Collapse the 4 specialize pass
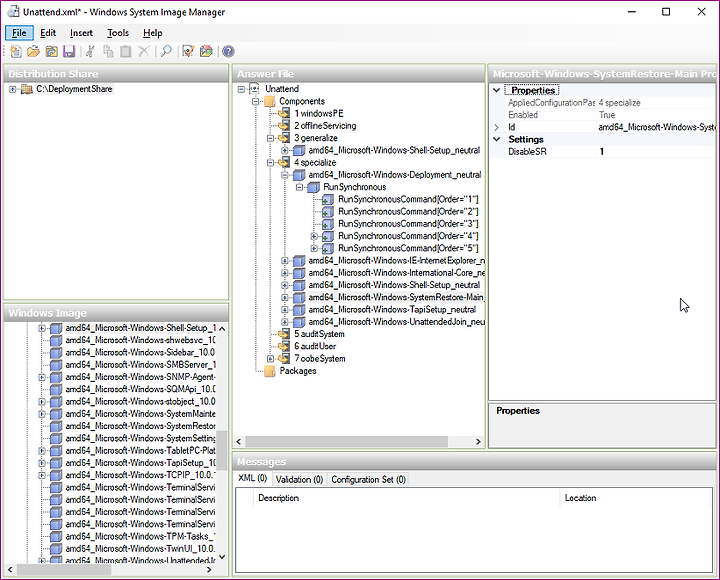Image resolution: width=720 pixels, height=580 pixels. [x=270, y=163]
